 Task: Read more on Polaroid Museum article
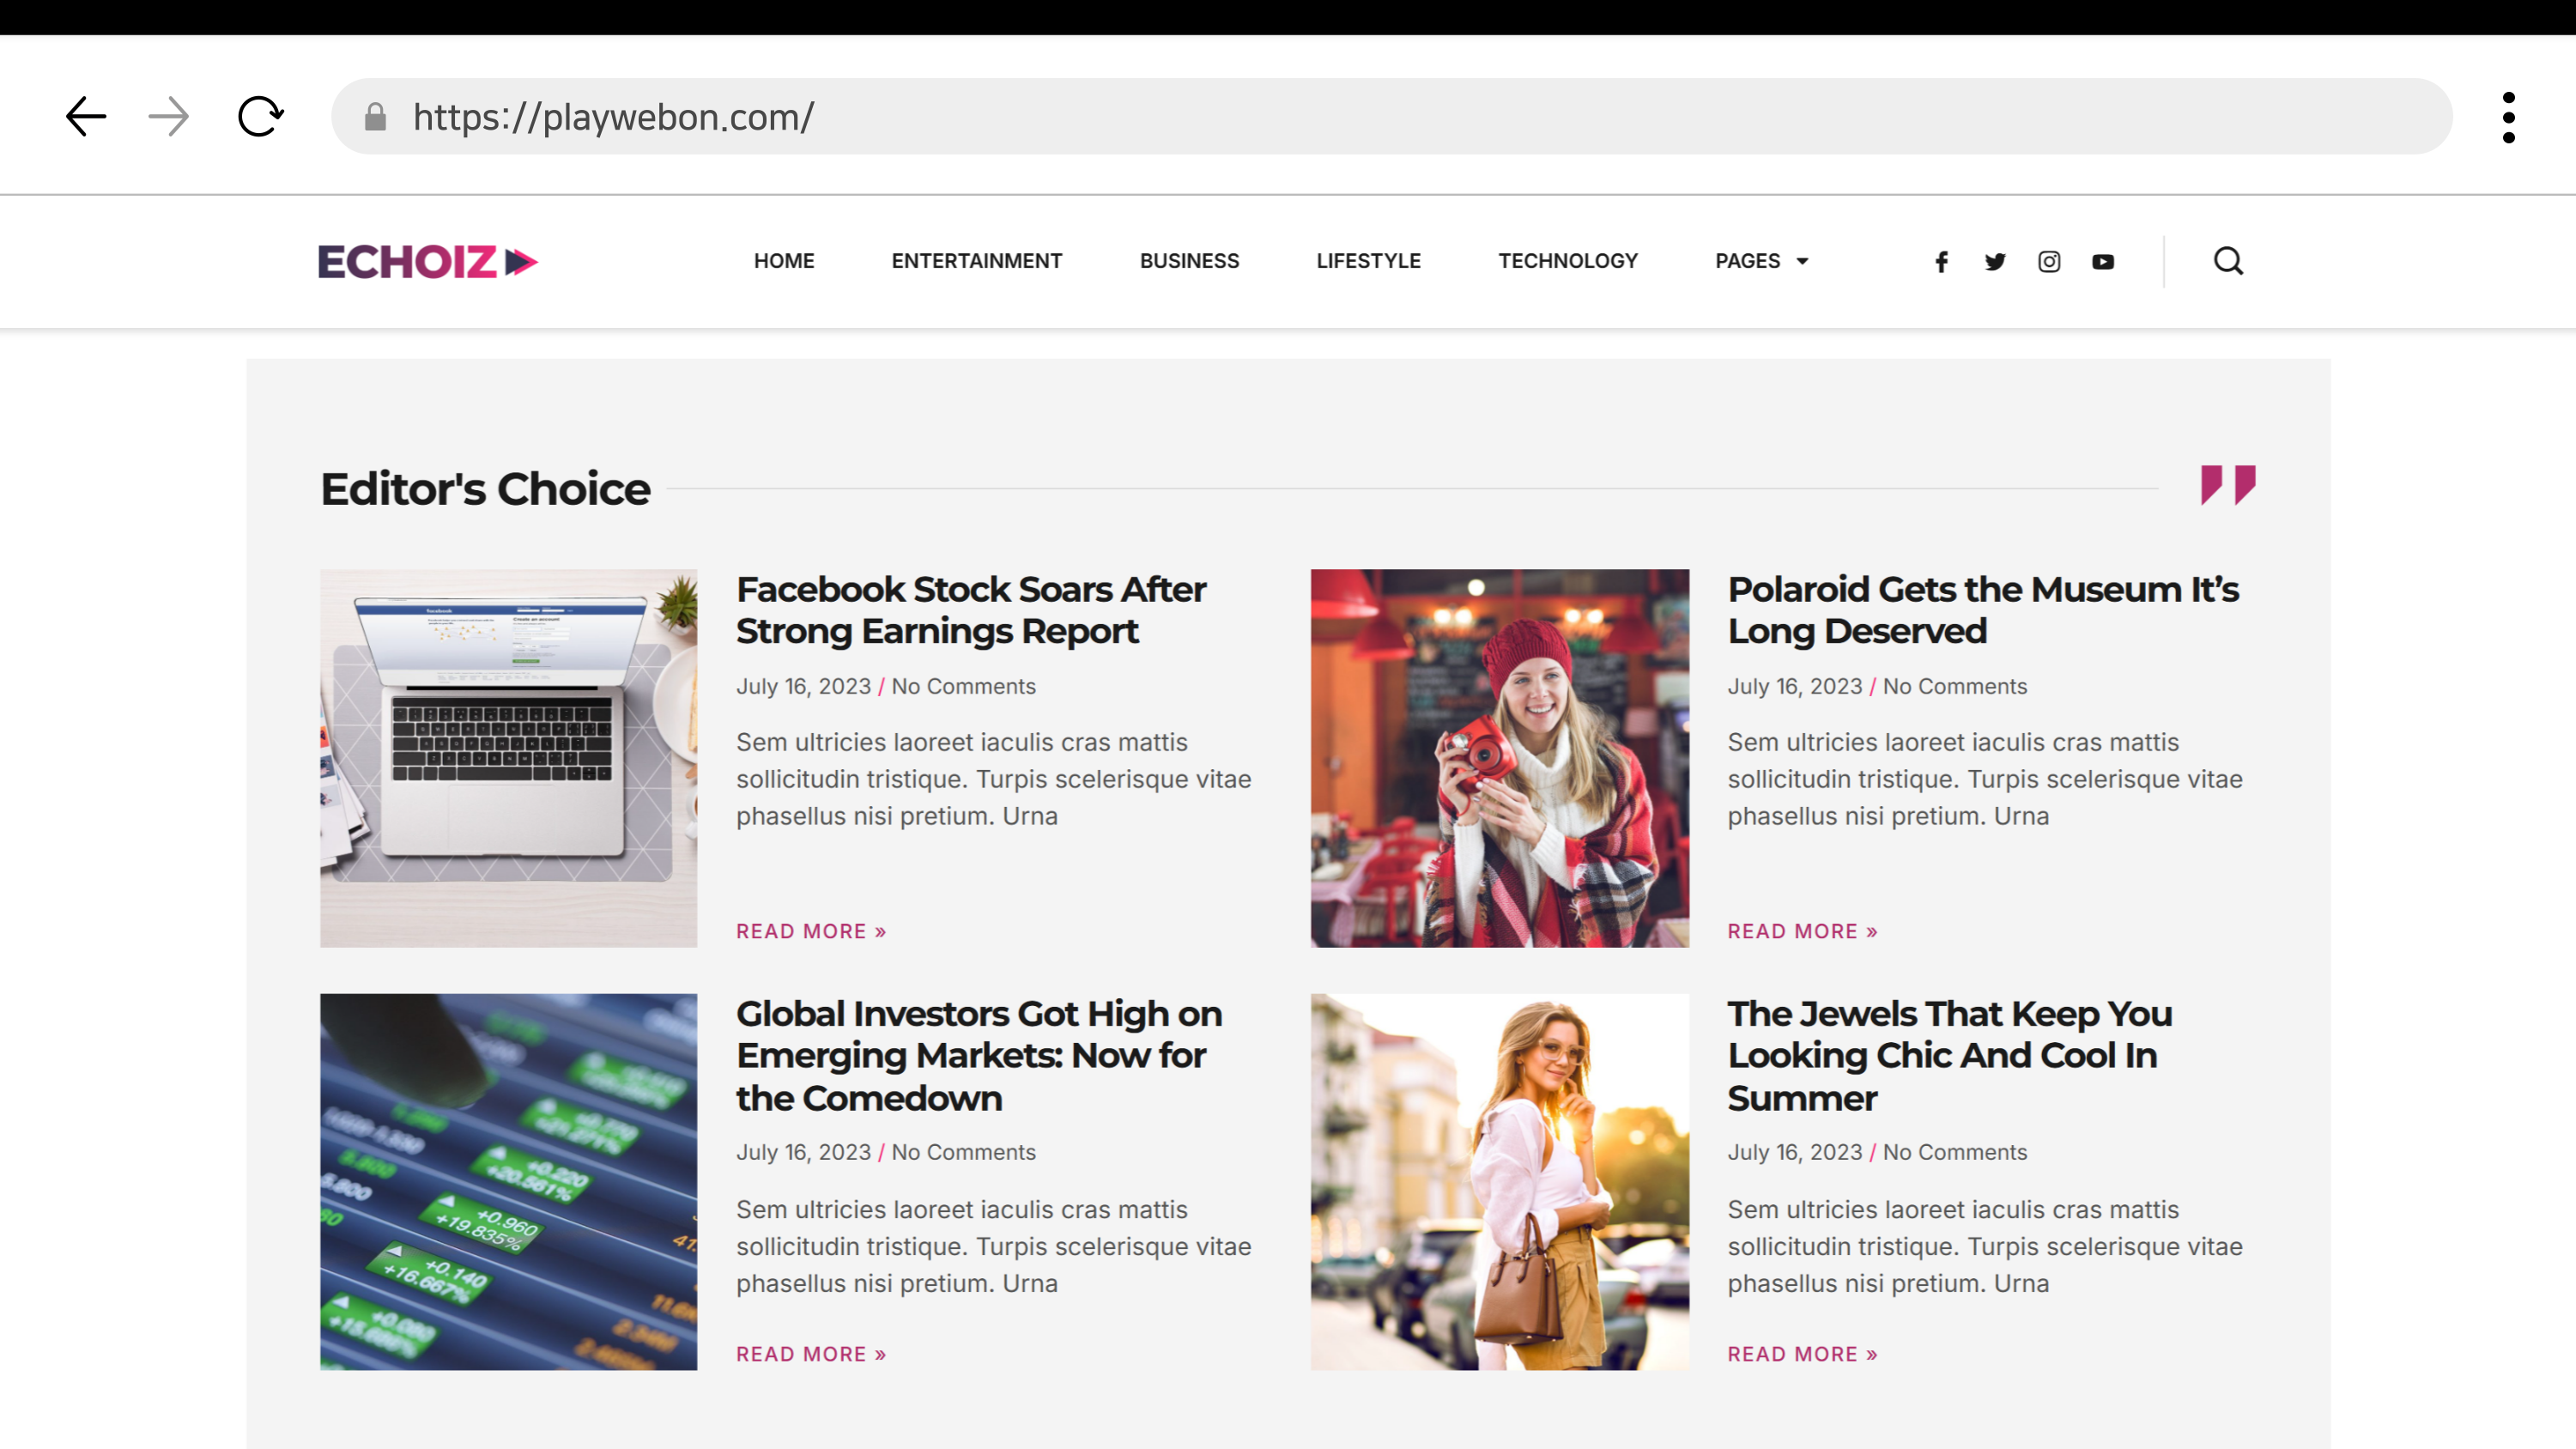(x=1802, y=931)
